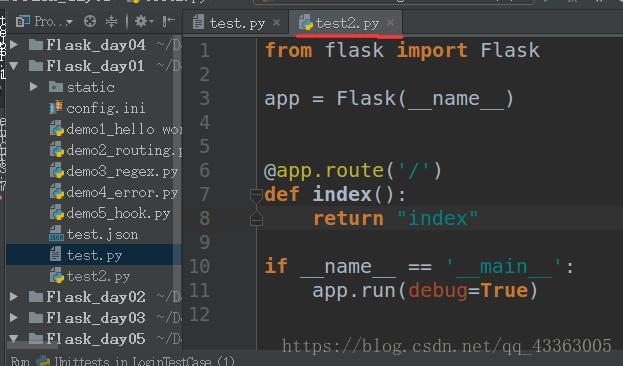Click the app.run(debug=True) code line
623x366 pixels.
point(425,290)
